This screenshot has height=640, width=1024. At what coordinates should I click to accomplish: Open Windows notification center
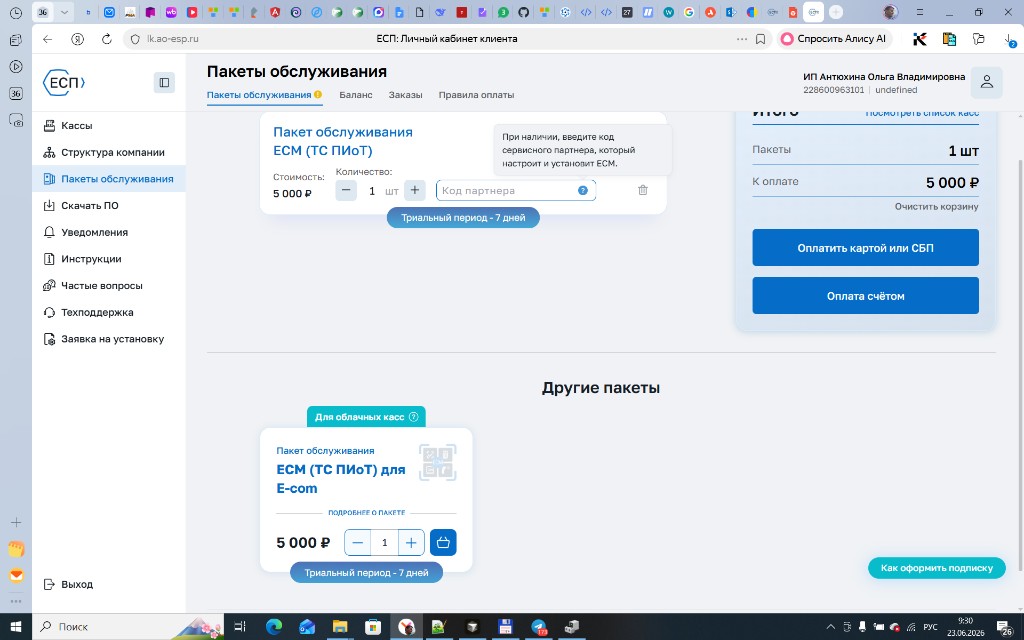click(1004, 628)
